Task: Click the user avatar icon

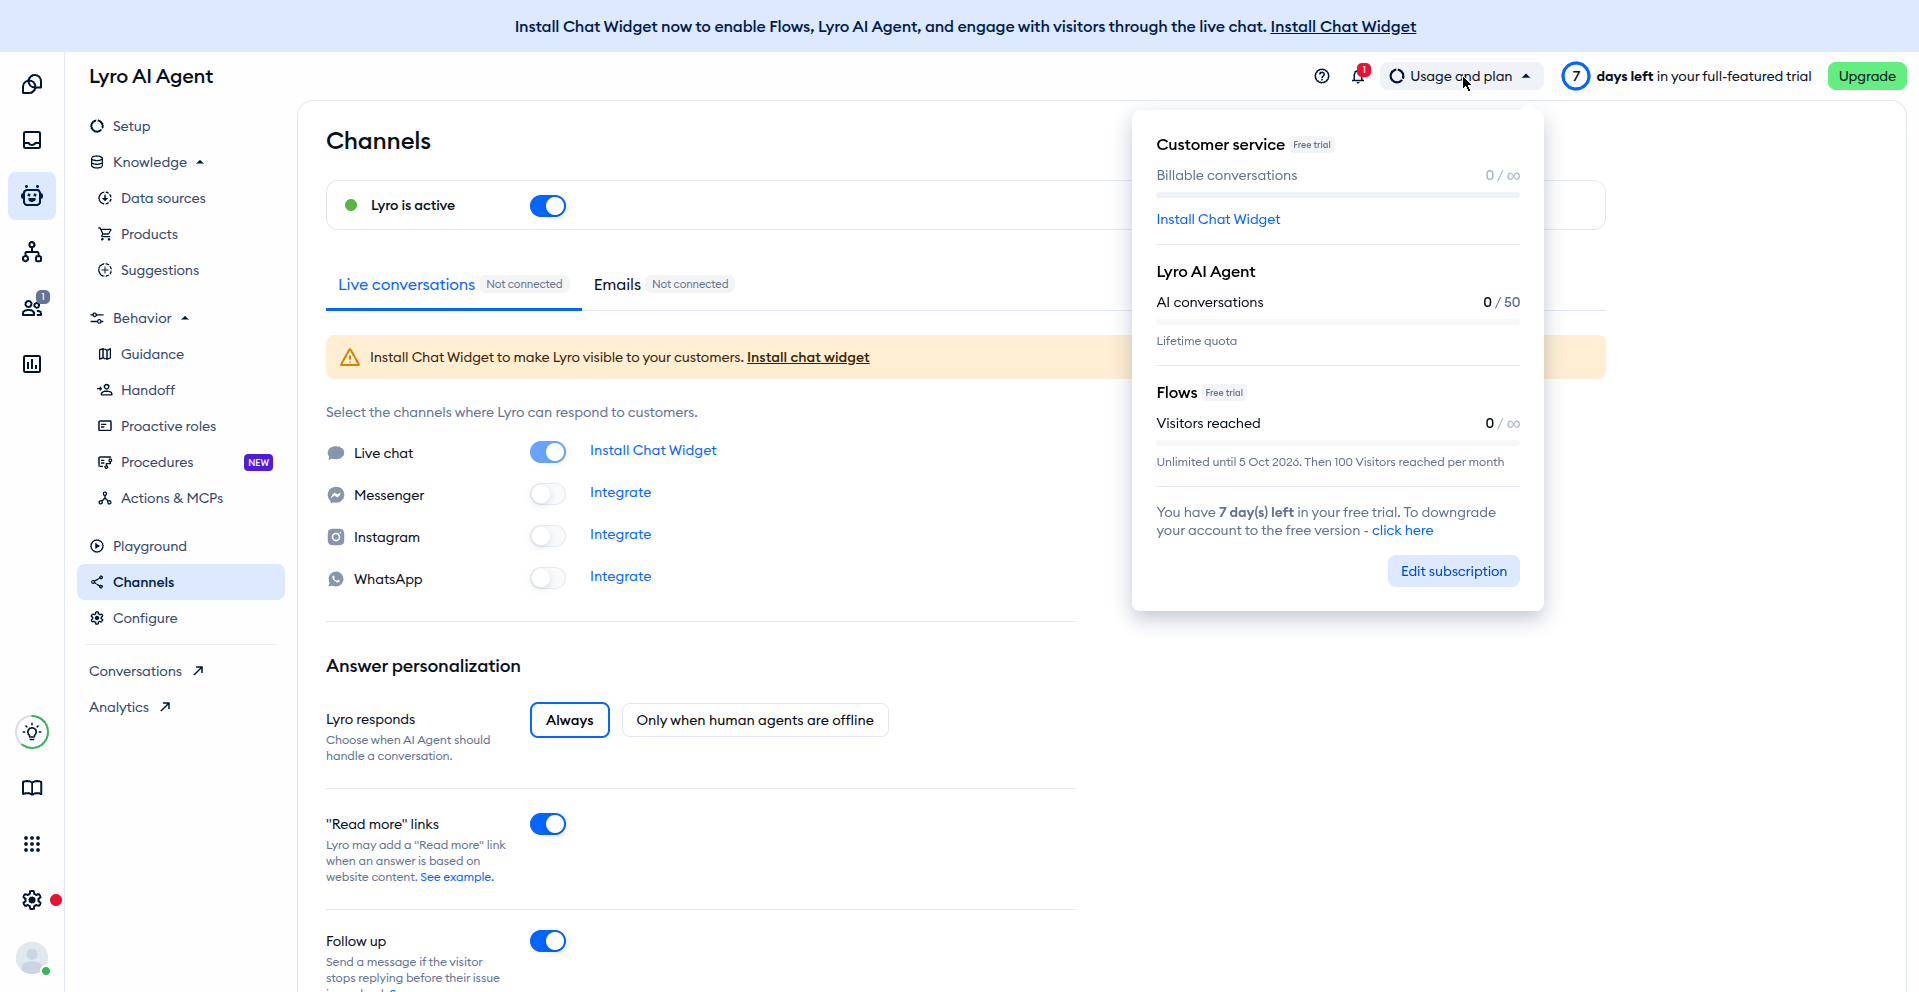Action: tap(32, 958)
